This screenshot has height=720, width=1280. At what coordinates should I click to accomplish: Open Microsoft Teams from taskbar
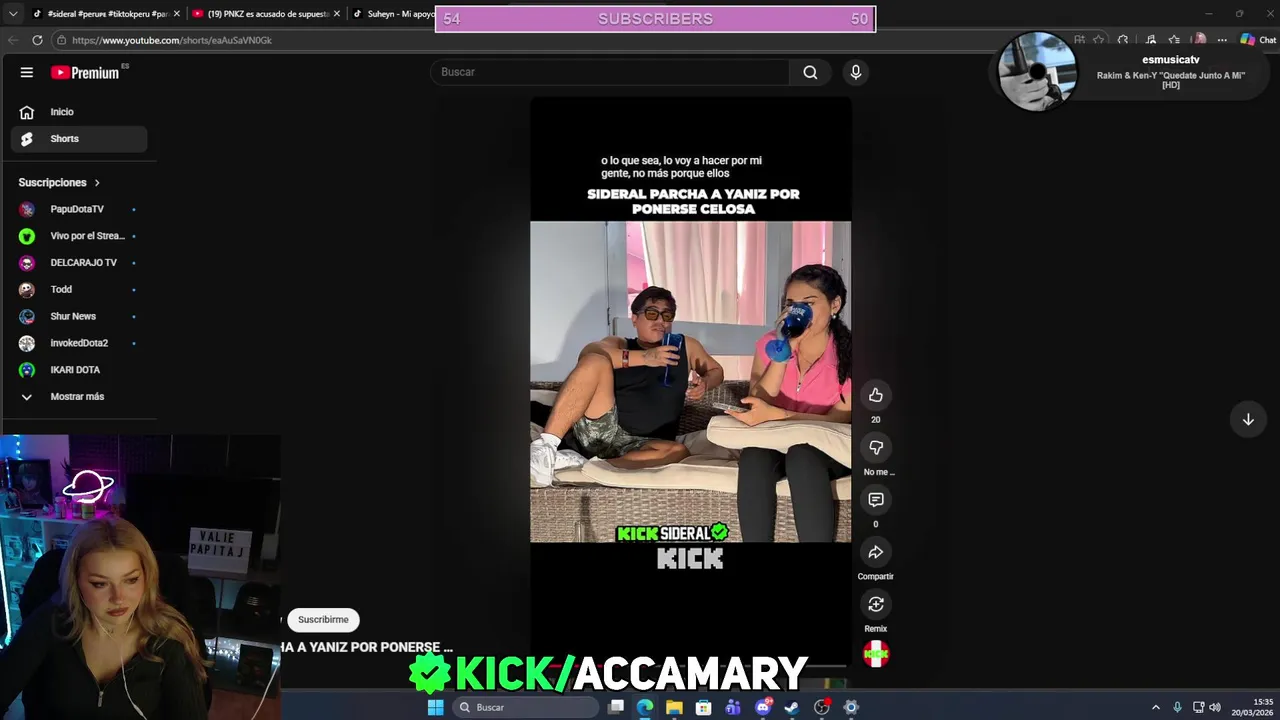coord(733,707)
